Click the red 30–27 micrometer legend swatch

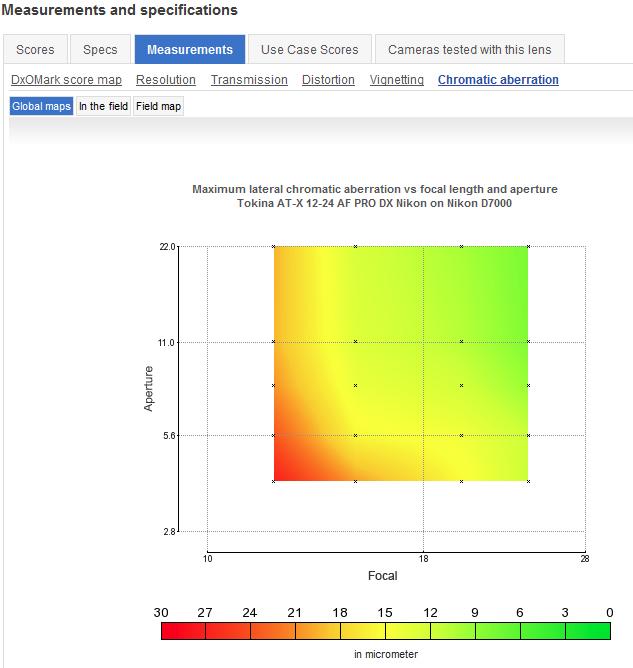tap(184, 631)
